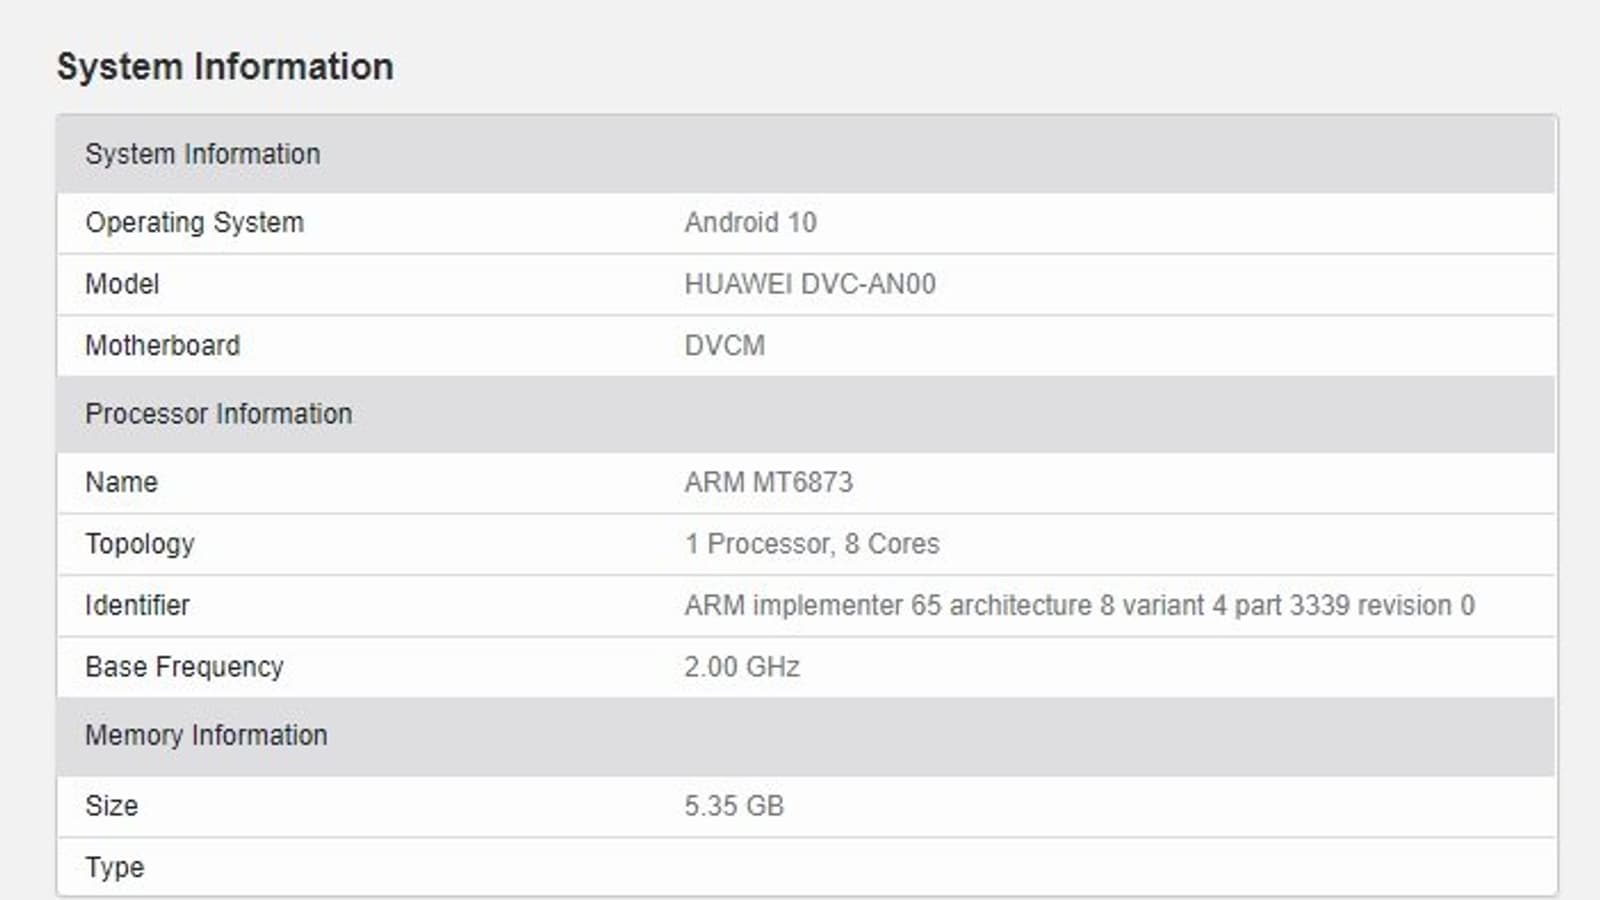Click the processor Name label
This screenshot has width=1600, height=900.
(121, 482)
